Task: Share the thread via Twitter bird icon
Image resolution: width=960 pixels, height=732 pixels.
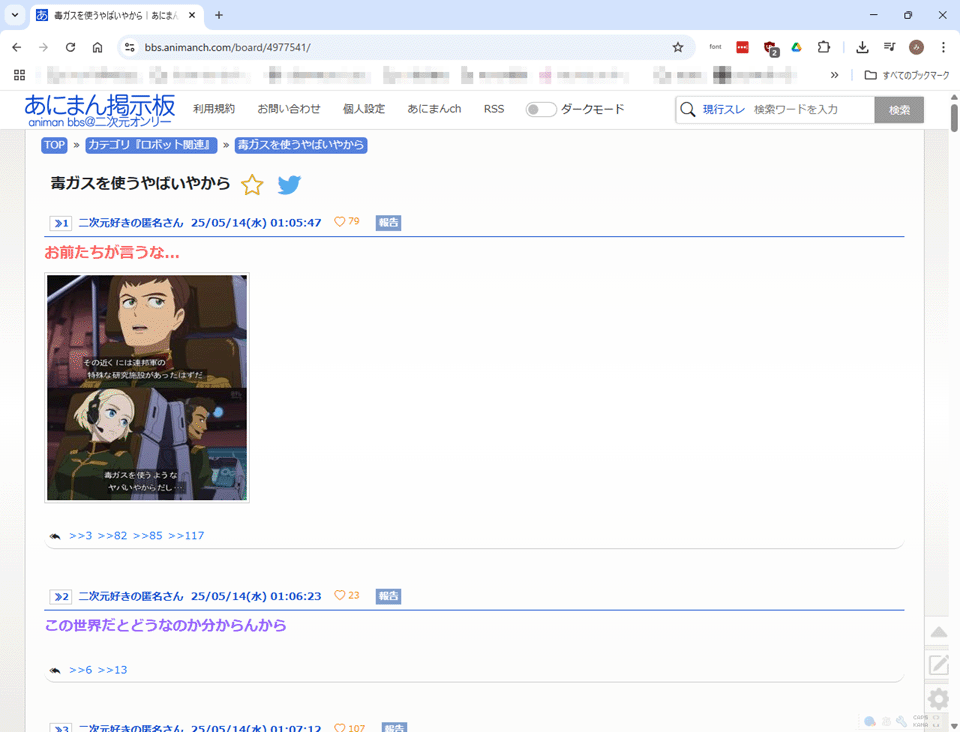Action: pyautogui.click(x=289, y=184)
